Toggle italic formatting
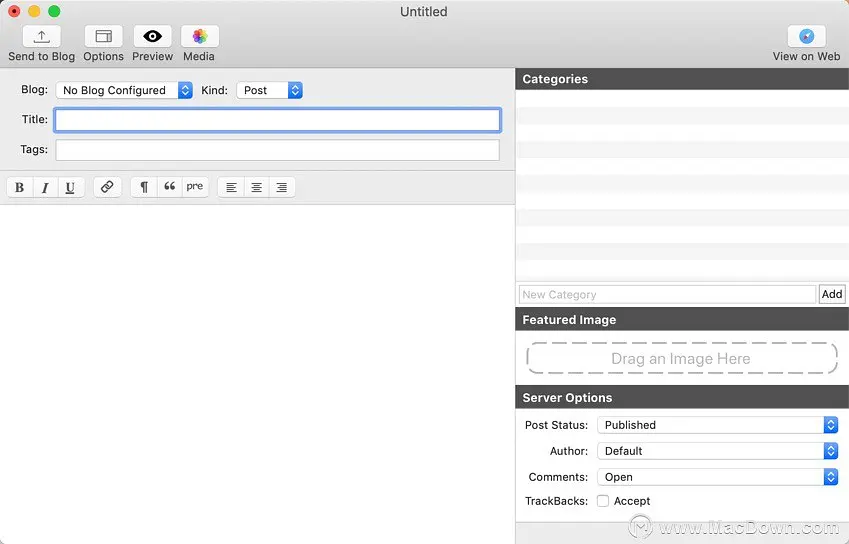The image size is (849, 544). (x=45, y=187)
